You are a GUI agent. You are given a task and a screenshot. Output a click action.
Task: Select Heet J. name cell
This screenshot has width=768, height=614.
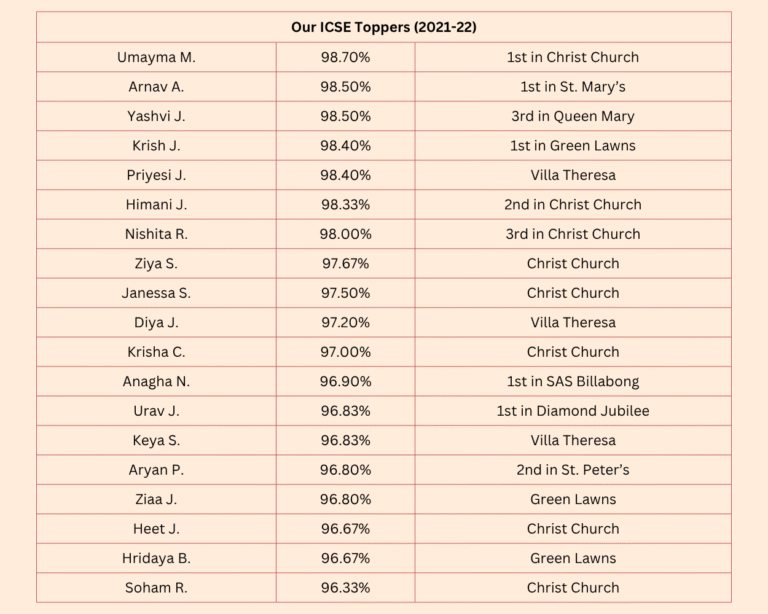point(156,529)
